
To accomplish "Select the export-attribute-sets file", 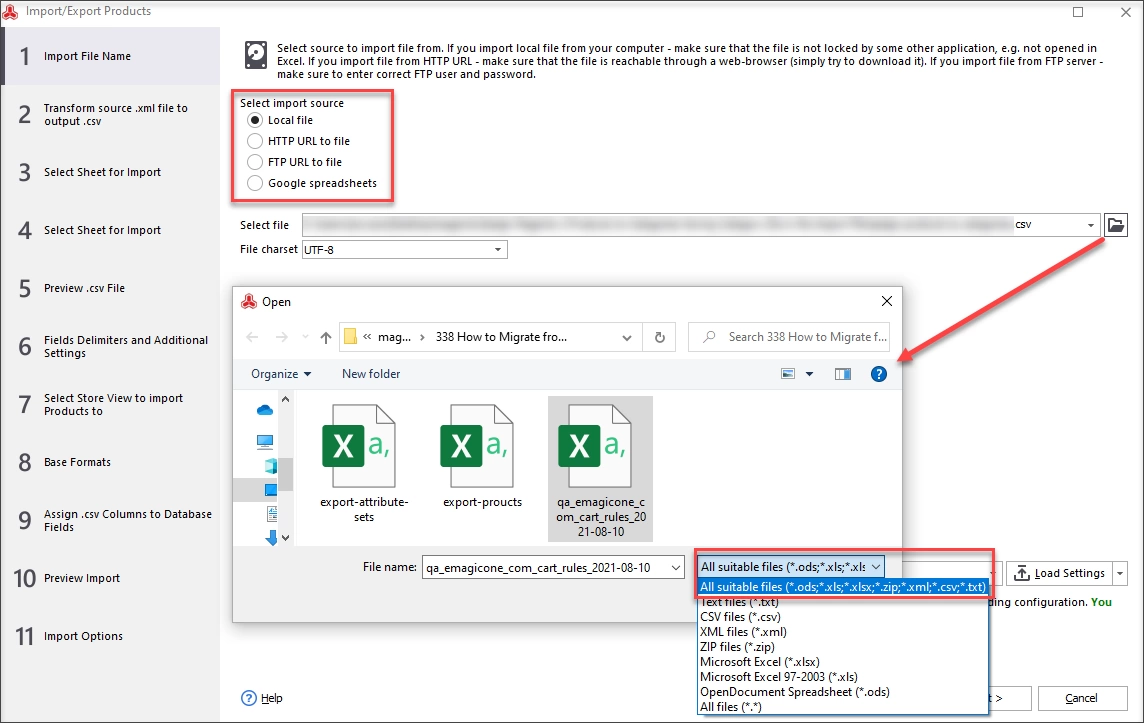I will click(x=364, y=464).
